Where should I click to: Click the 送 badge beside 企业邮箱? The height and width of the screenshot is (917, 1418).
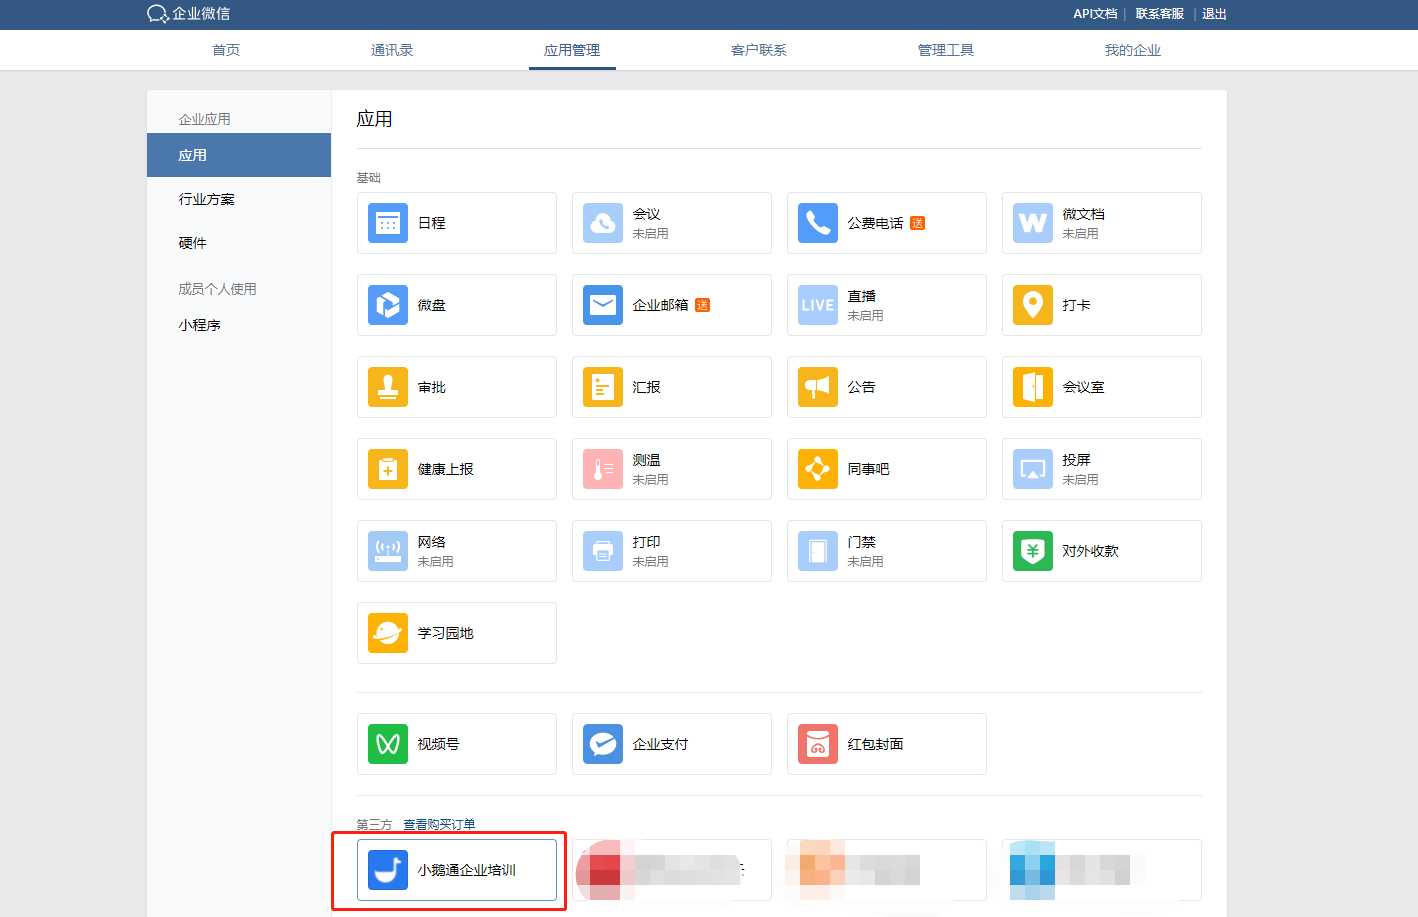(x=702, y=305)
